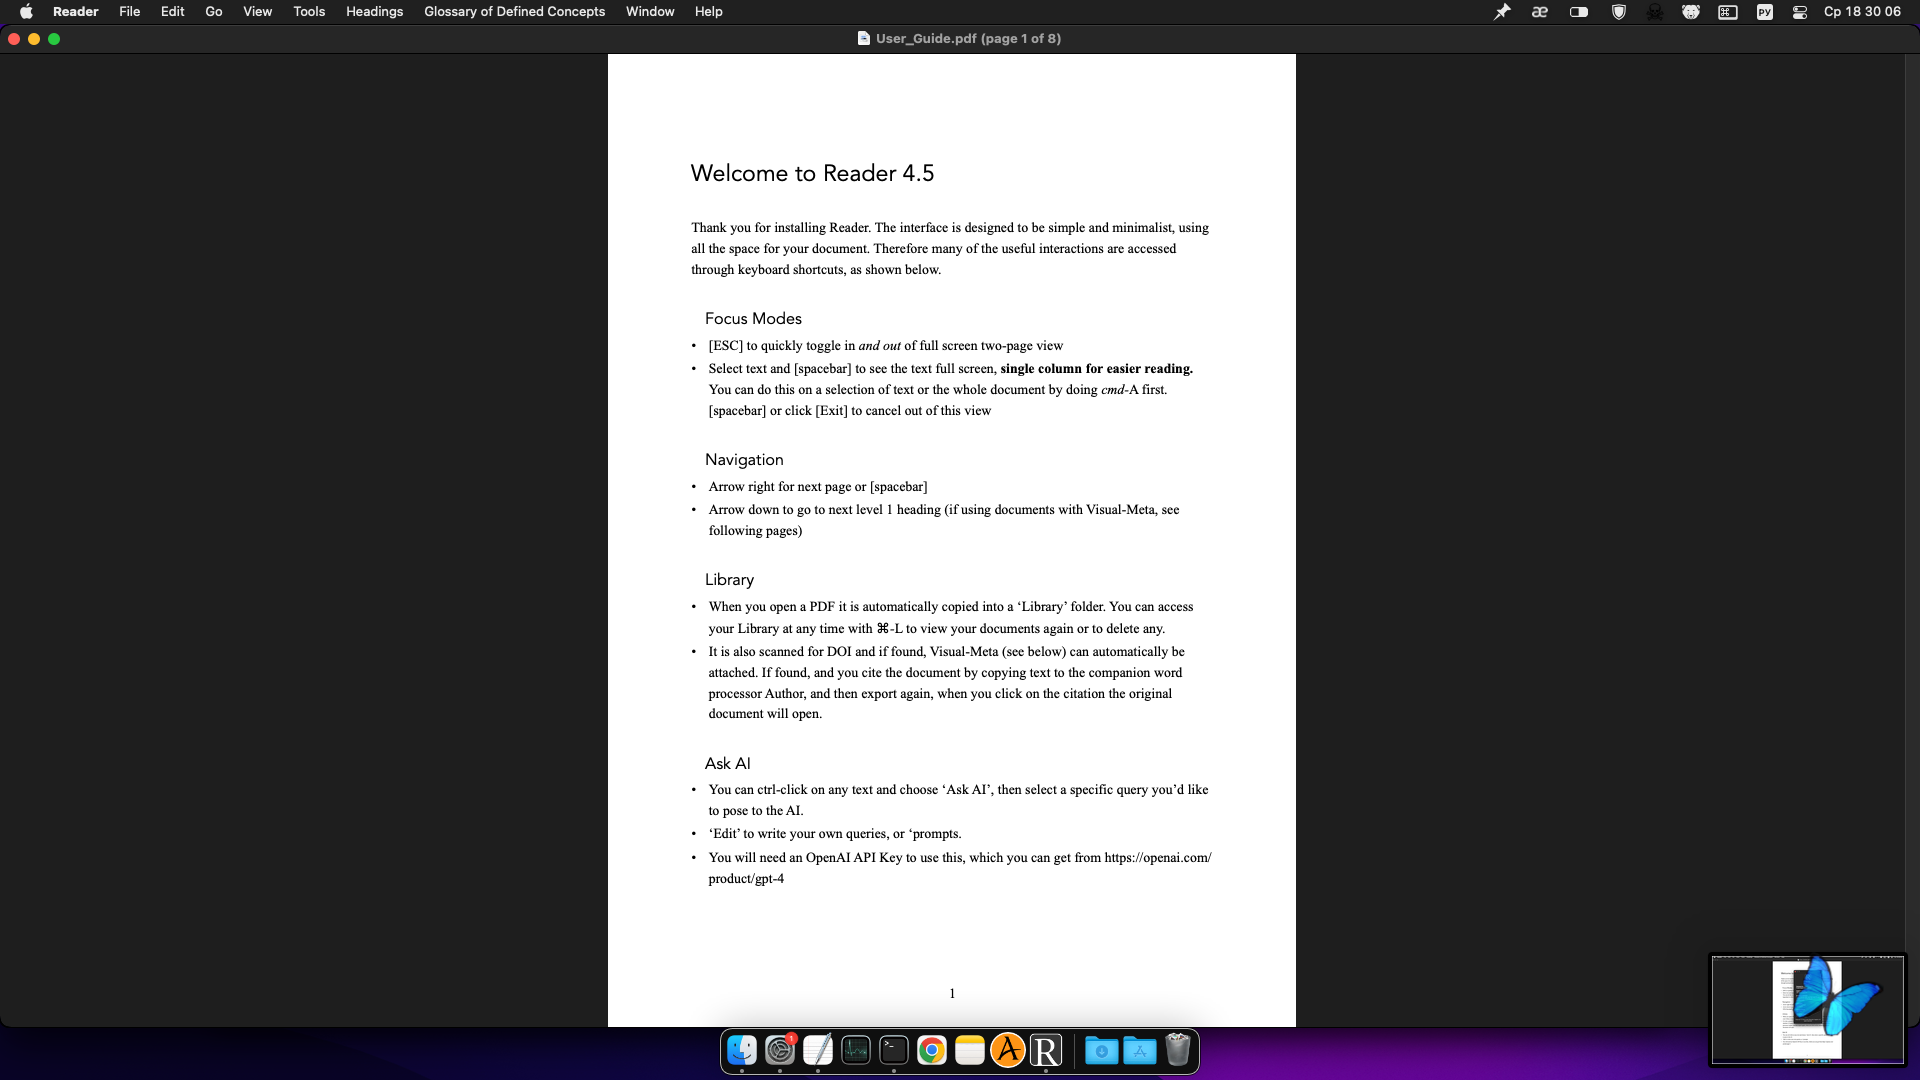Click the shield icon in menu bar

coord(1618,12)
